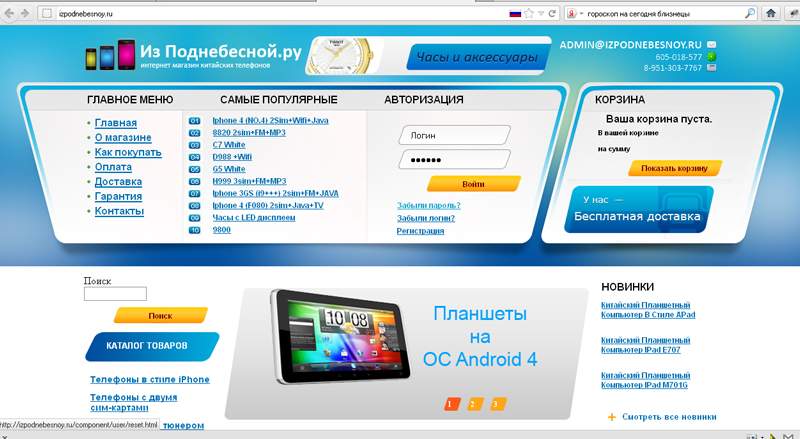This screenshot has height=439, width=800.
Task: Open Iphone 3GS (i9+++) 2sim+FM+JAVA link
Action: tap(276, 193)
